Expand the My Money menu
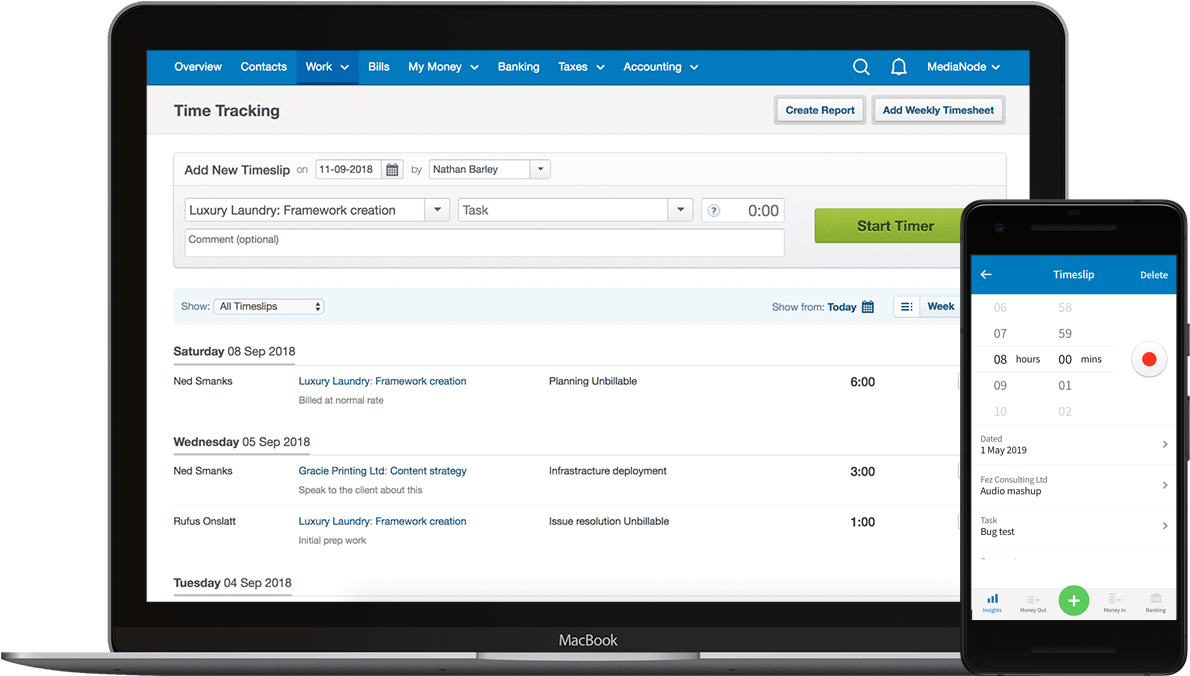 point(443,67)
